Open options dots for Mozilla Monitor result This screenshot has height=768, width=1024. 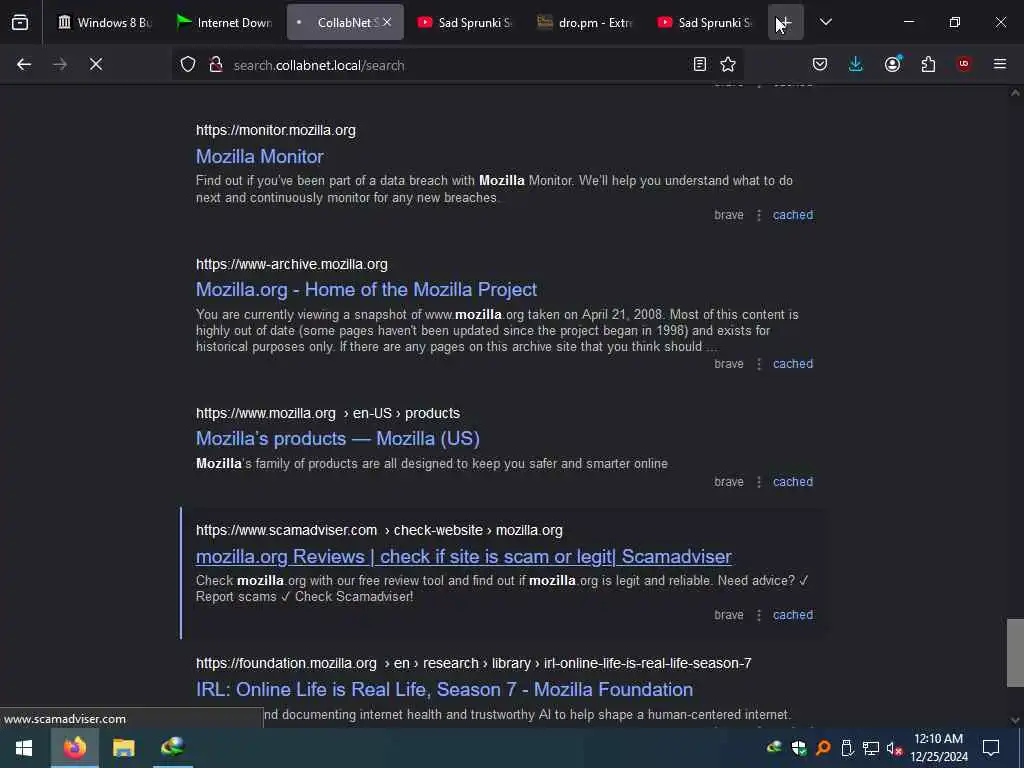(x=758, y=215)
